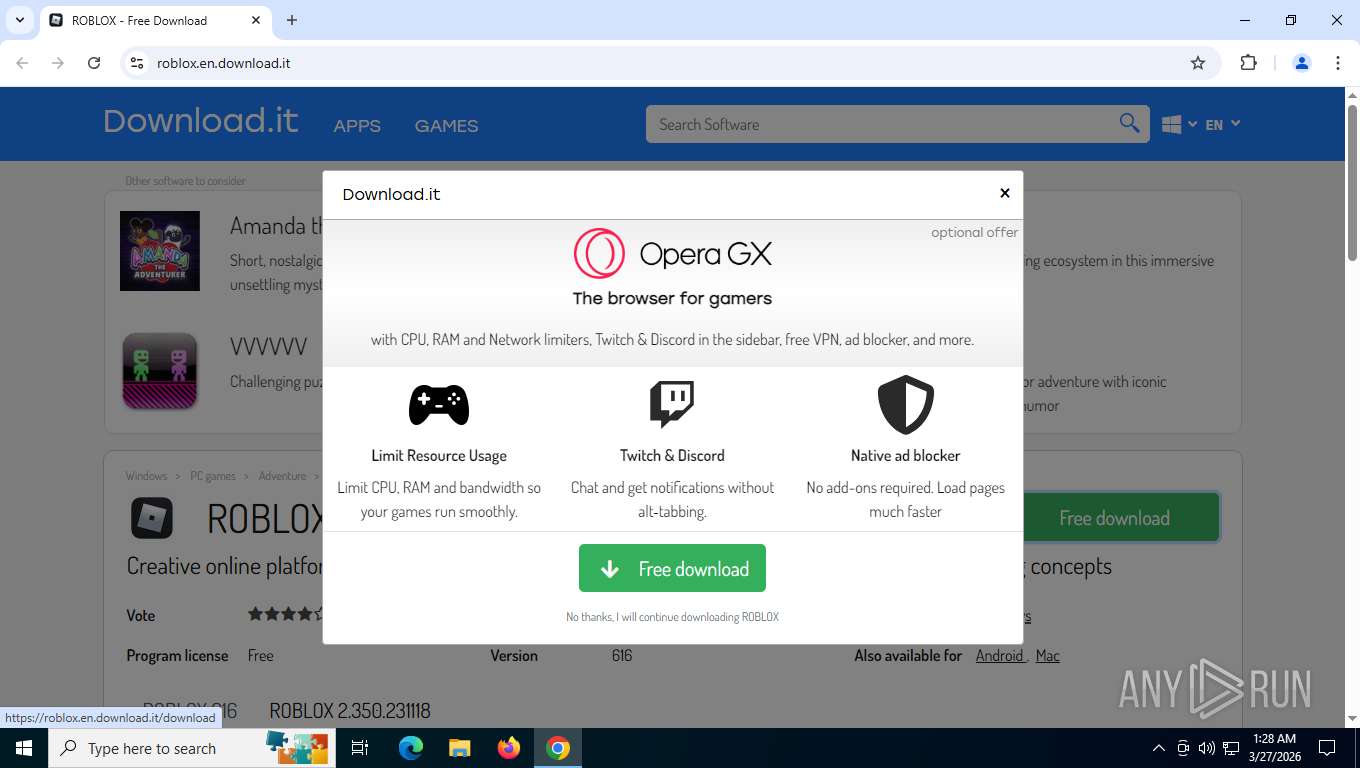
Task: Open the EN language dropdown
Action: click(1223, 124)
